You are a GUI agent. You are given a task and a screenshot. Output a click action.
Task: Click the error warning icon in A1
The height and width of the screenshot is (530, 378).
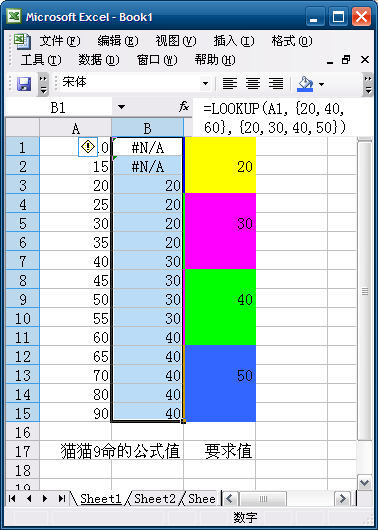point(88,147)
